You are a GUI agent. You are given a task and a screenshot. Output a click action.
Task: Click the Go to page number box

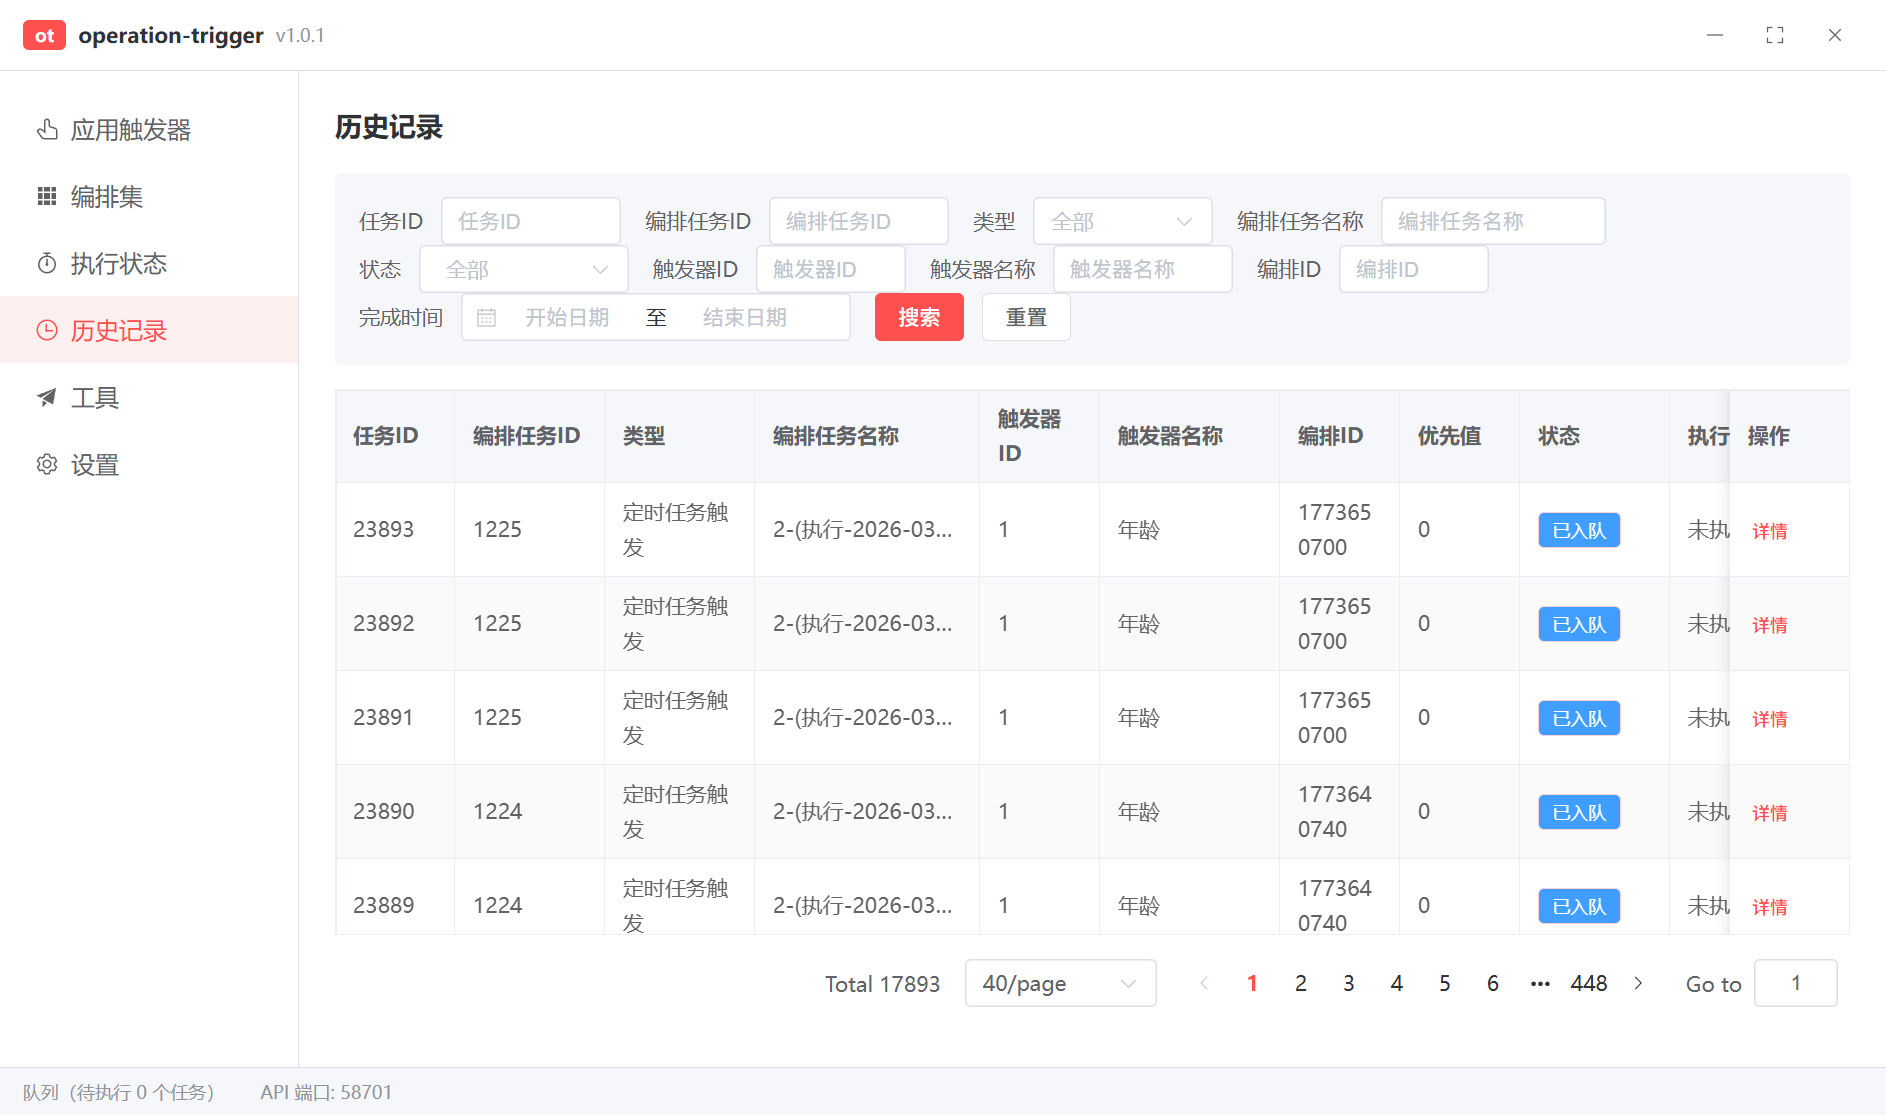click(1795, 984)
